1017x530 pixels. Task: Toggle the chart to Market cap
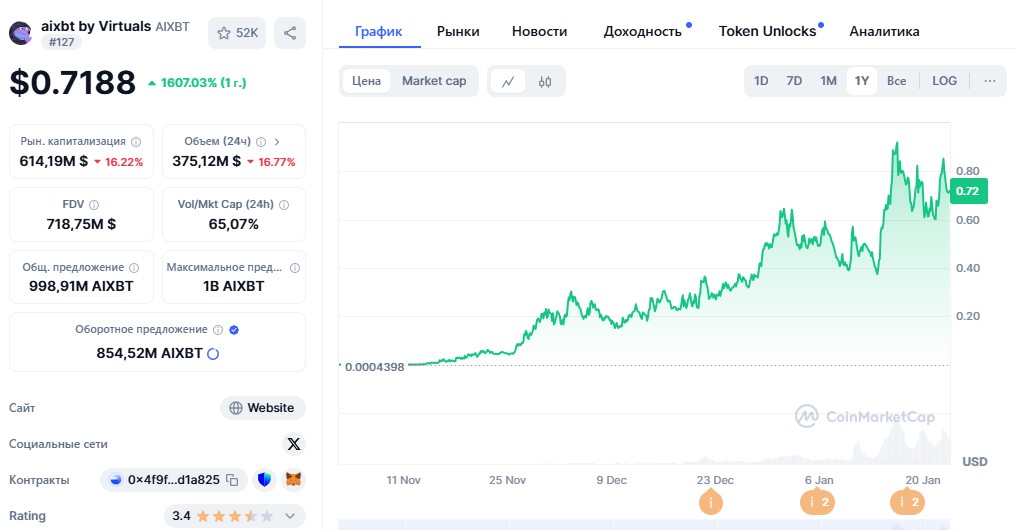pyautogui.click(x=434, y=81)
